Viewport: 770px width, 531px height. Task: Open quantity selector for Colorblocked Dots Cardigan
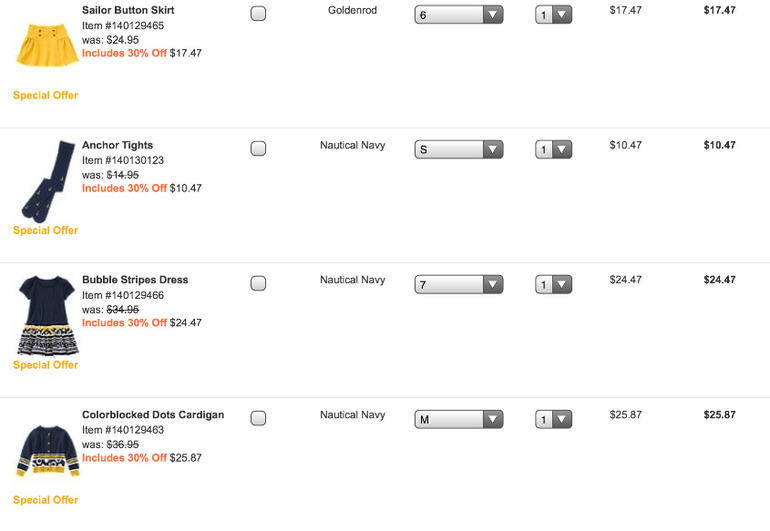tap(553, 420)
